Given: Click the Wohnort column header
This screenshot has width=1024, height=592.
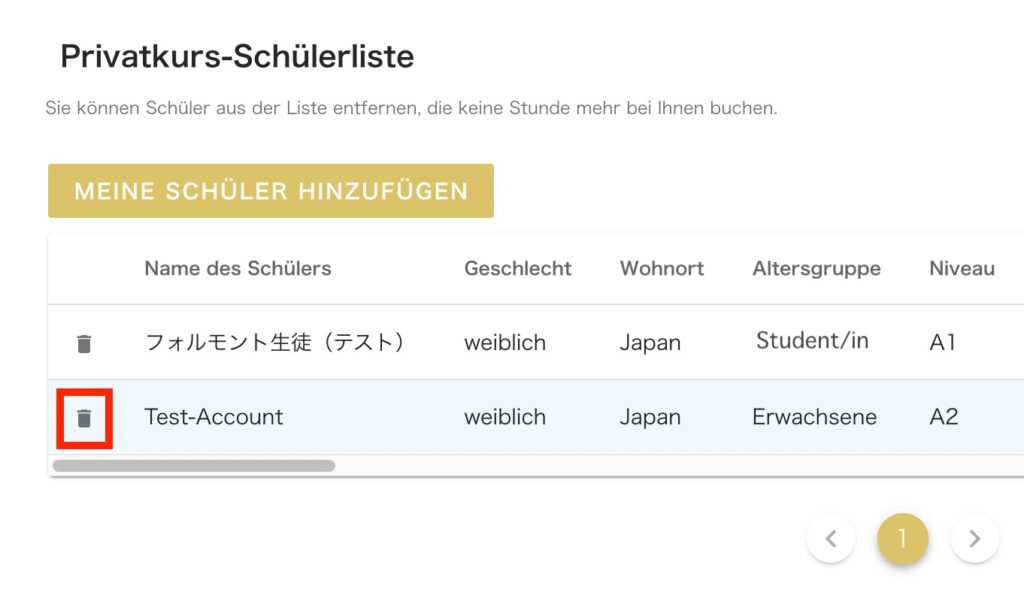Looking at the screenshot, I should [x=662, y=269].
